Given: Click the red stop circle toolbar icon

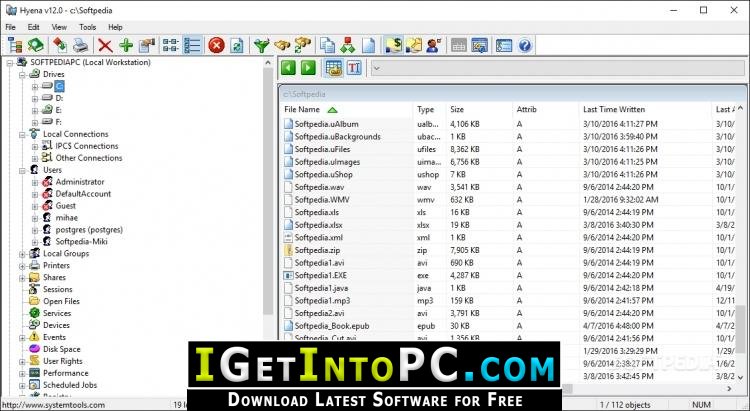Looking at the screenshot, I should tap(216, 45).
